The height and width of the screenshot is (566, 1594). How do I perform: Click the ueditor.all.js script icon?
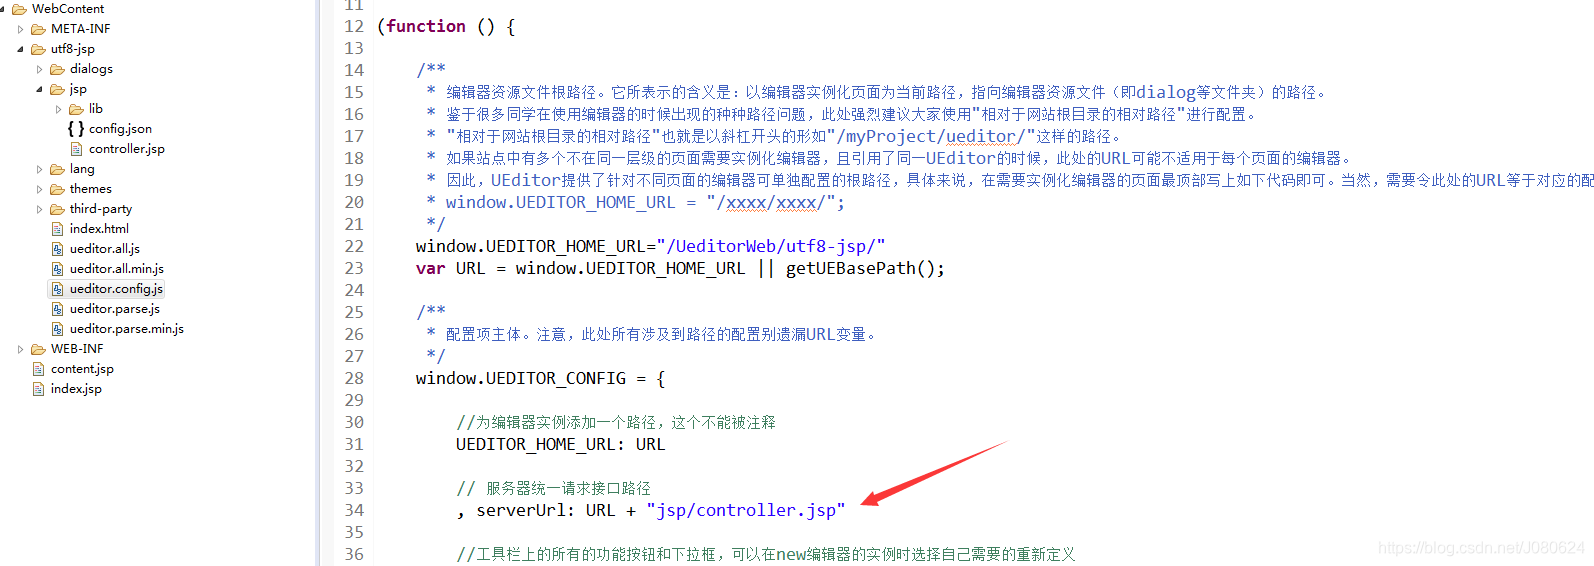[57, 249]
